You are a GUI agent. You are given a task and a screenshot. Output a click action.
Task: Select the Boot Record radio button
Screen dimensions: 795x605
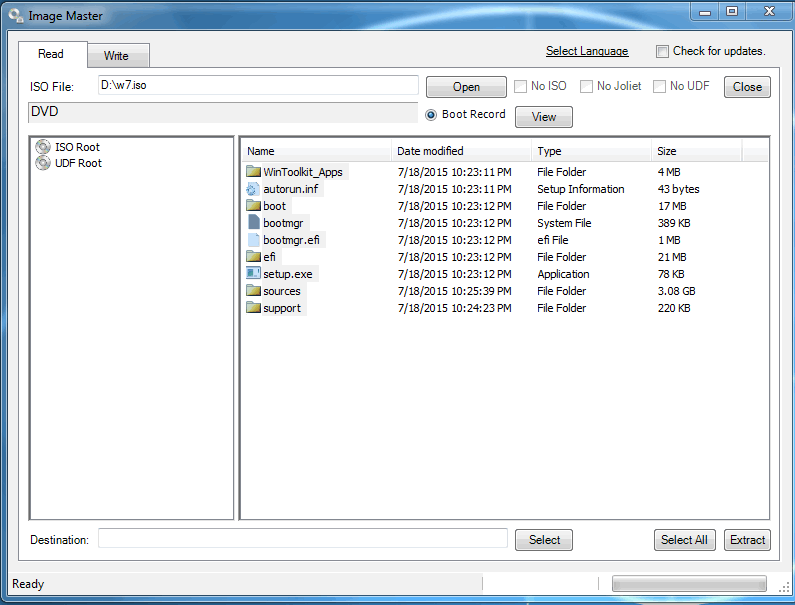[431, 115]
